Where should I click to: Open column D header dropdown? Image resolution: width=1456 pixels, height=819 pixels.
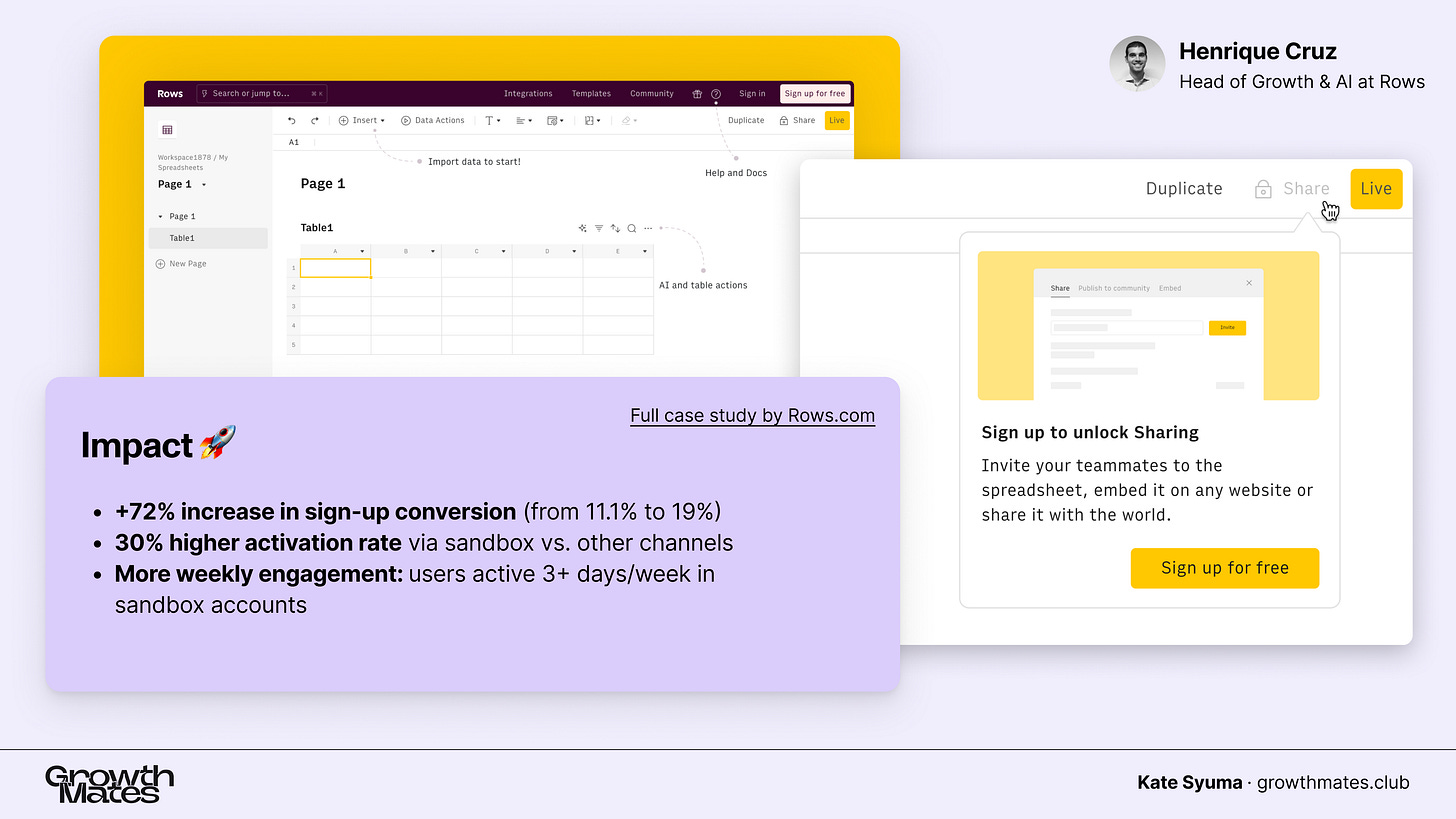coord(575,251)
